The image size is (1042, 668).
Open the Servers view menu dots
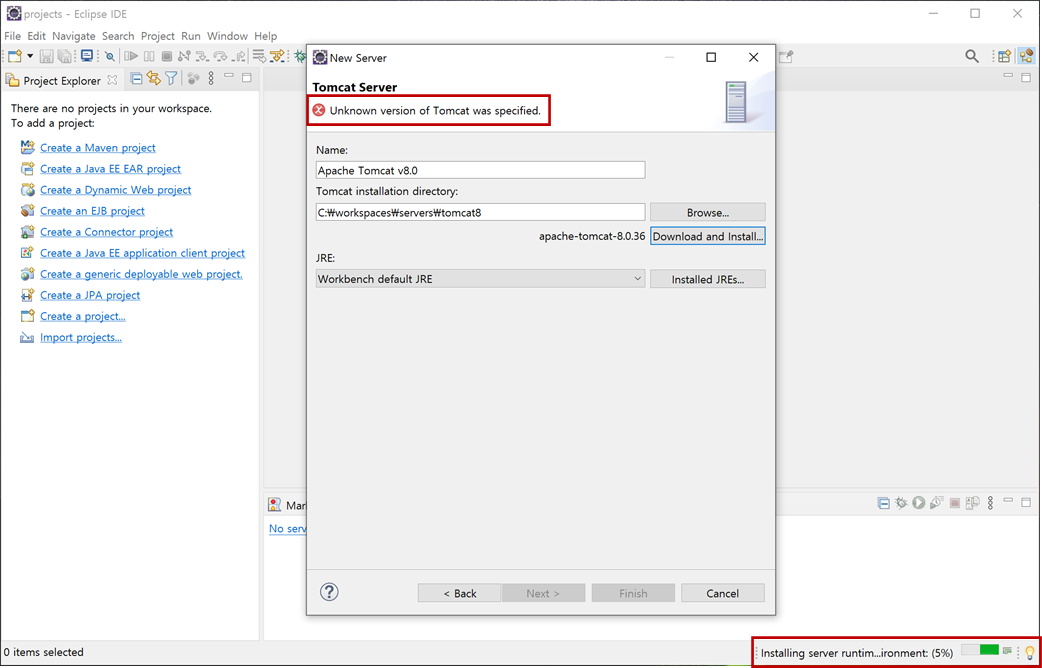(991, 503)
